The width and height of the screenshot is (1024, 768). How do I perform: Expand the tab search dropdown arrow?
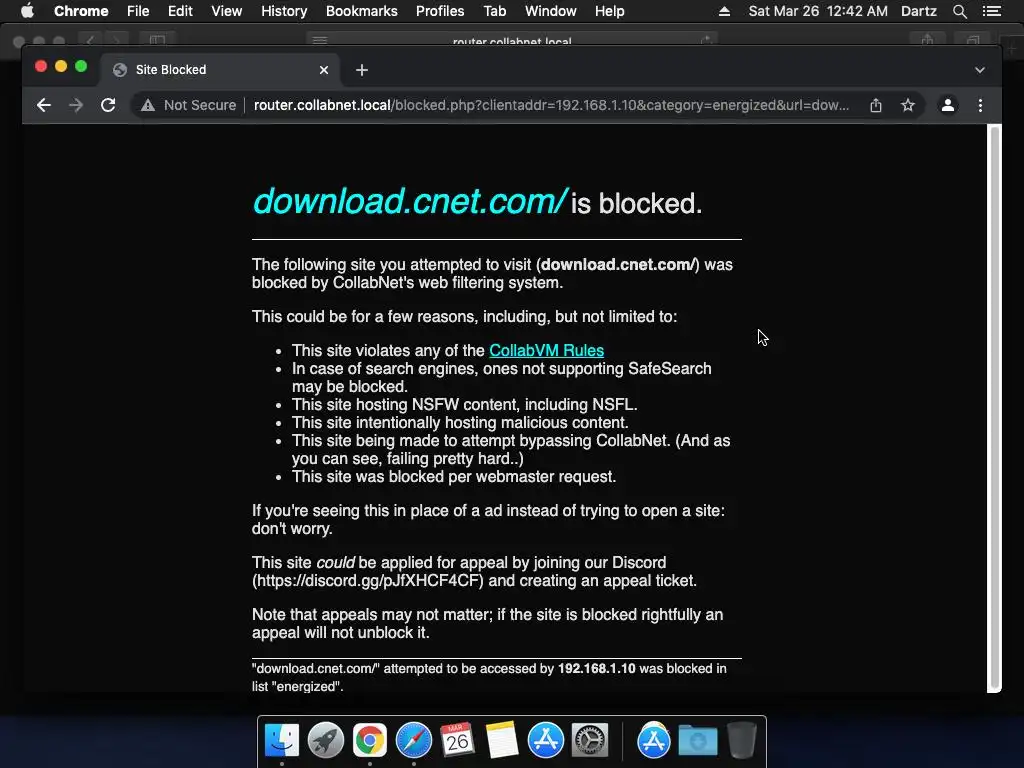[980, 70]
